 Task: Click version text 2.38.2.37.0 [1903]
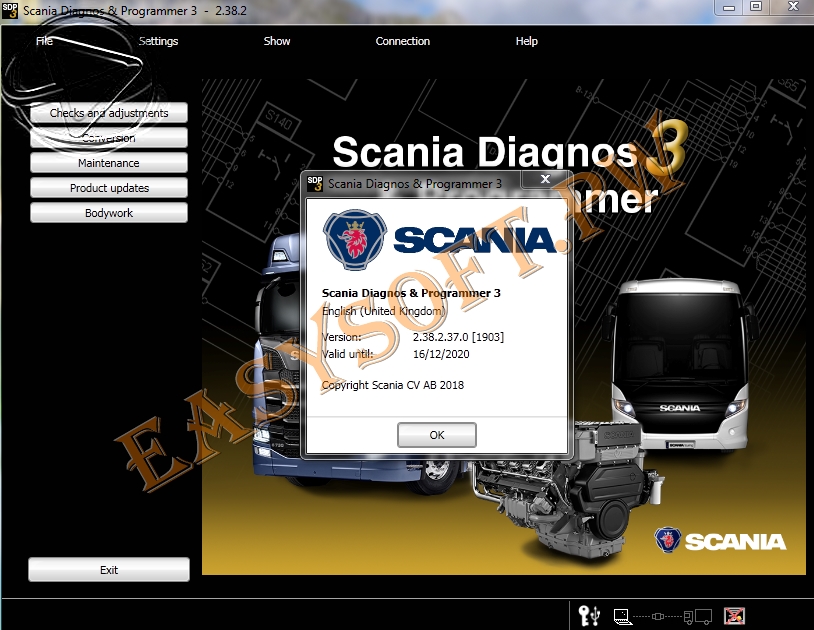(x=458, y=337)
